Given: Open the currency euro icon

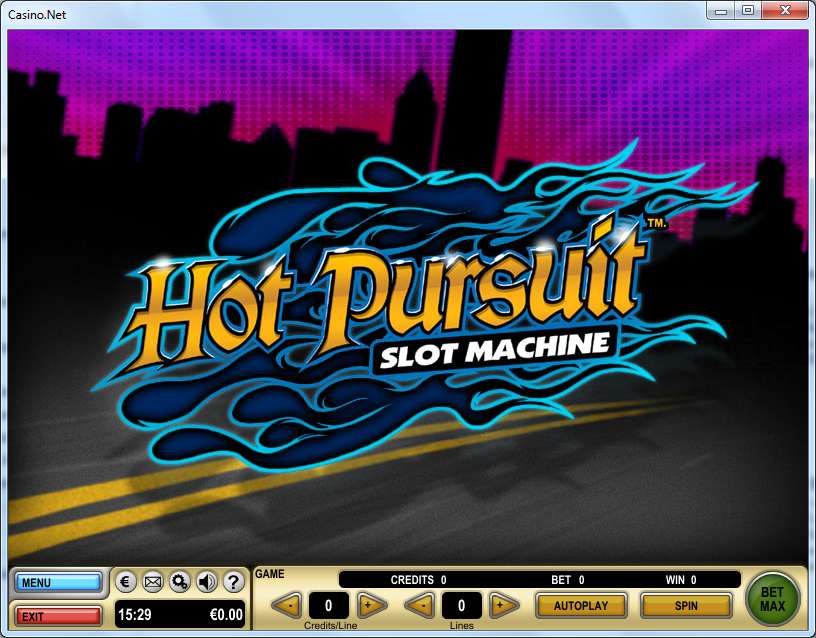Looking at the screenshot, I should click(x=125, y=582).
